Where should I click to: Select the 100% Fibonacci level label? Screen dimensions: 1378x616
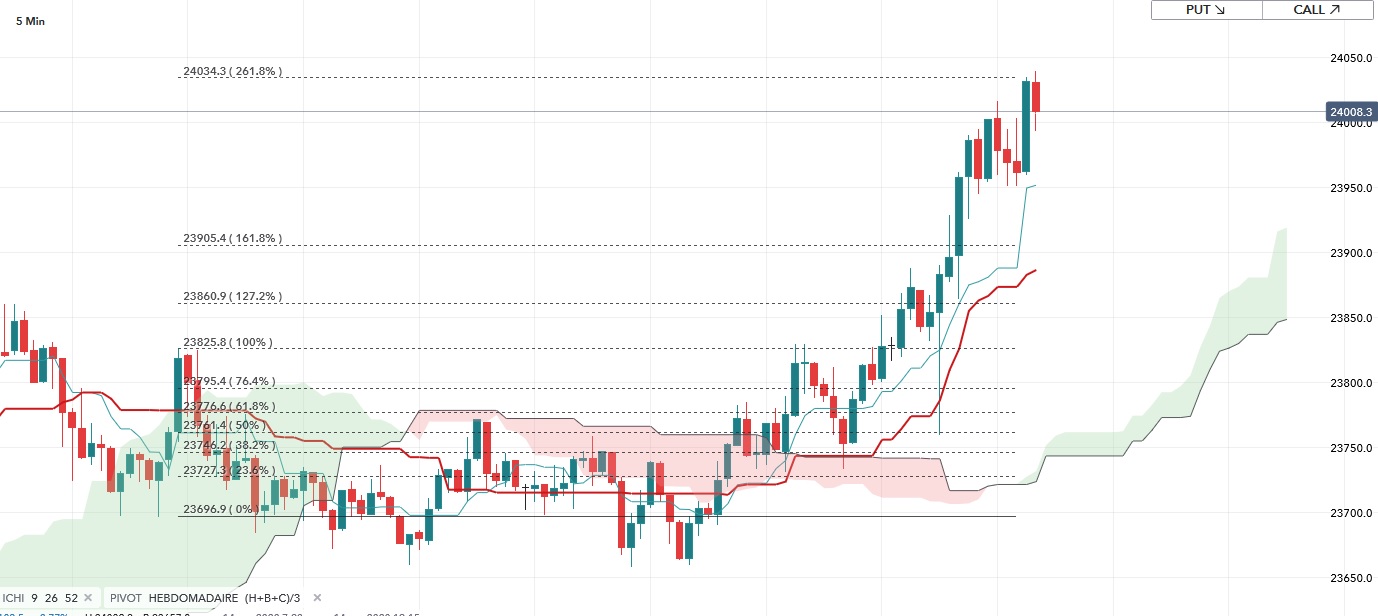click(227, 343)
